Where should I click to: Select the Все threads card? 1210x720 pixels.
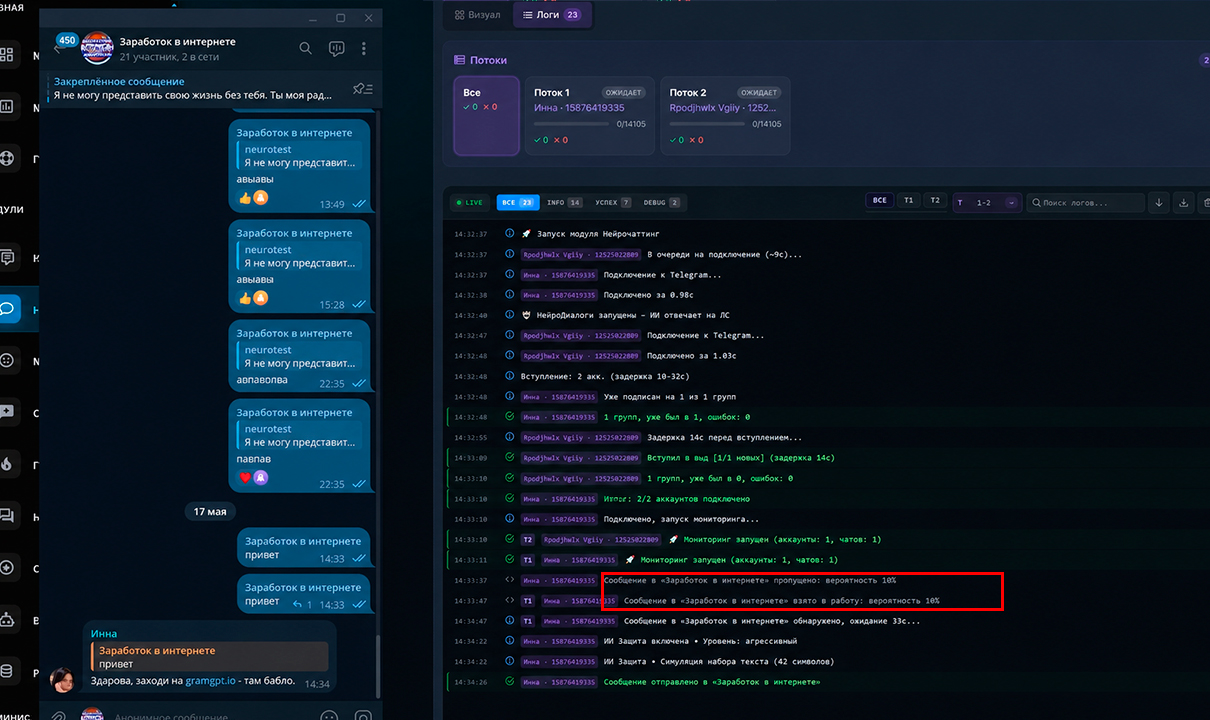point(486,116)
